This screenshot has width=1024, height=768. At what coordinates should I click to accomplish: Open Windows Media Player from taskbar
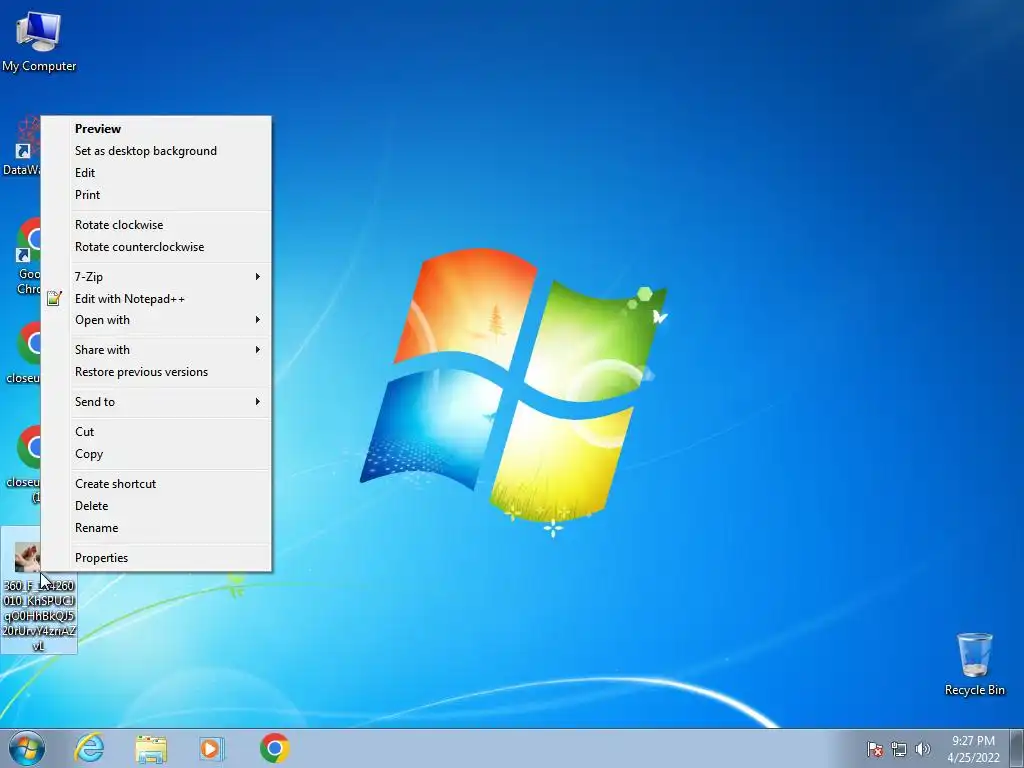[211, 748]
